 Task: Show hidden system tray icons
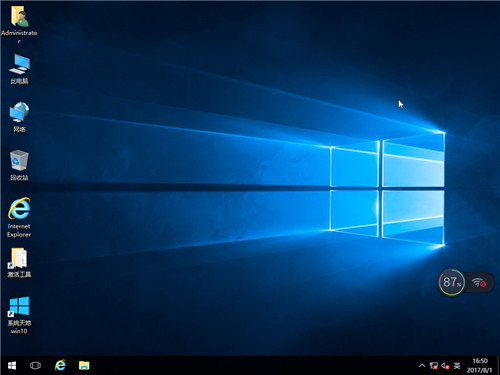pos(422,366)
